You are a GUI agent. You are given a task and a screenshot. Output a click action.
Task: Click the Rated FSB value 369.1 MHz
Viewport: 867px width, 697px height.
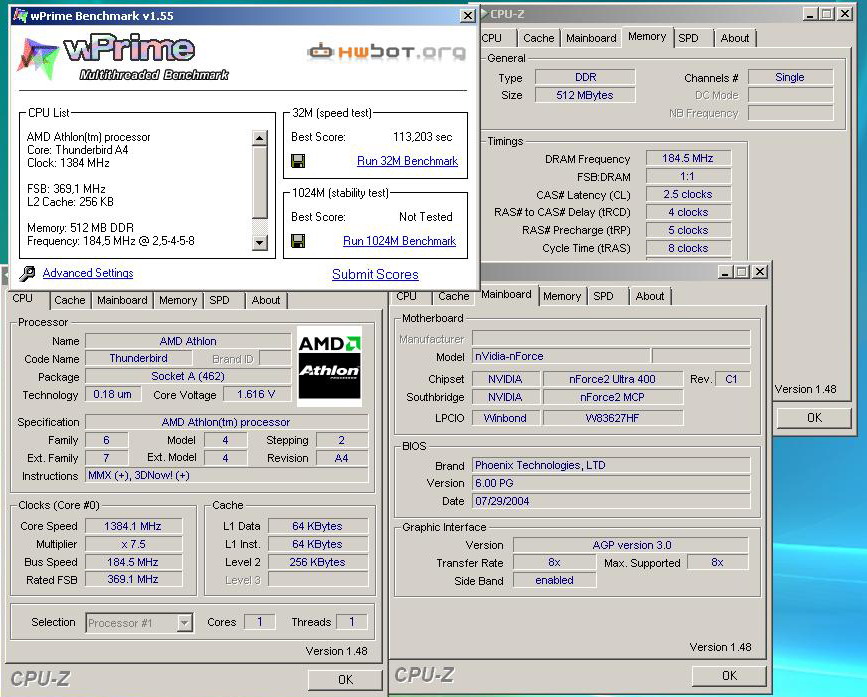point(133,579)
